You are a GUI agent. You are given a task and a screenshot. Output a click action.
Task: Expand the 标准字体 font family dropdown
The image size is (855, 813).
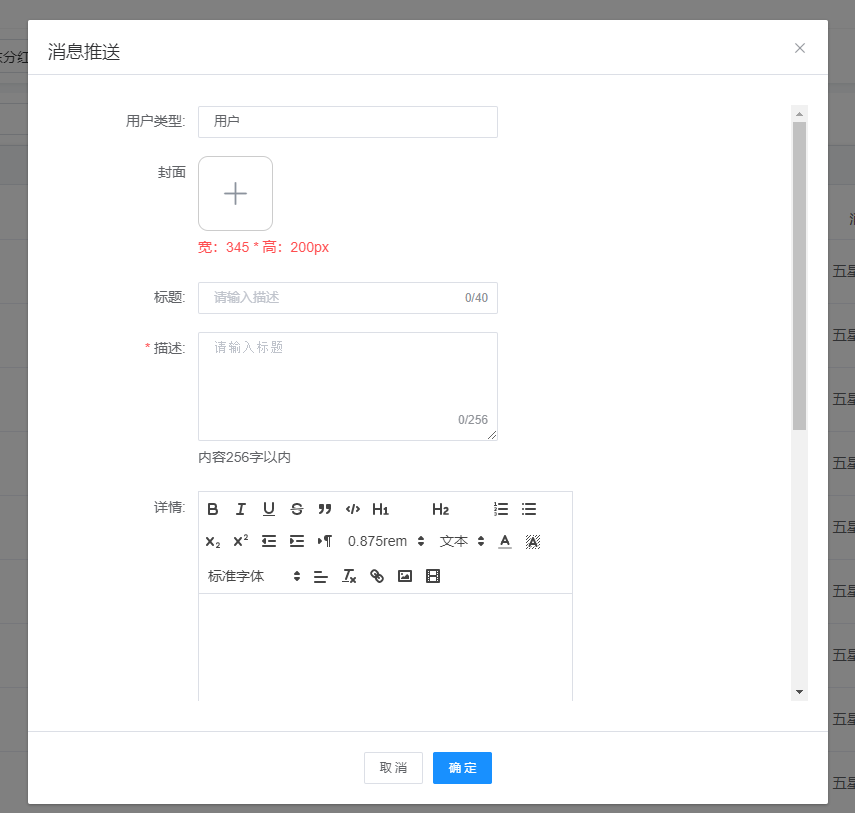click(254, 576)
